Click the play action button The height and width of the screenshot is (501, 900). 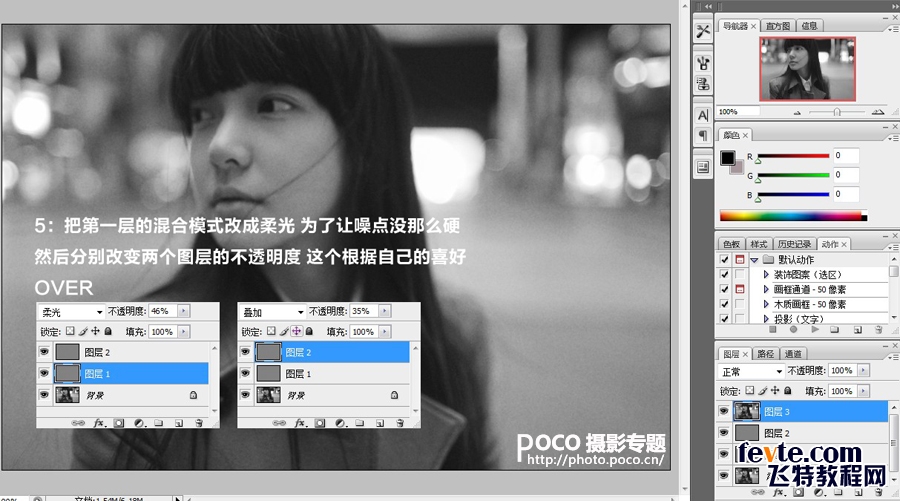[814, 330]
